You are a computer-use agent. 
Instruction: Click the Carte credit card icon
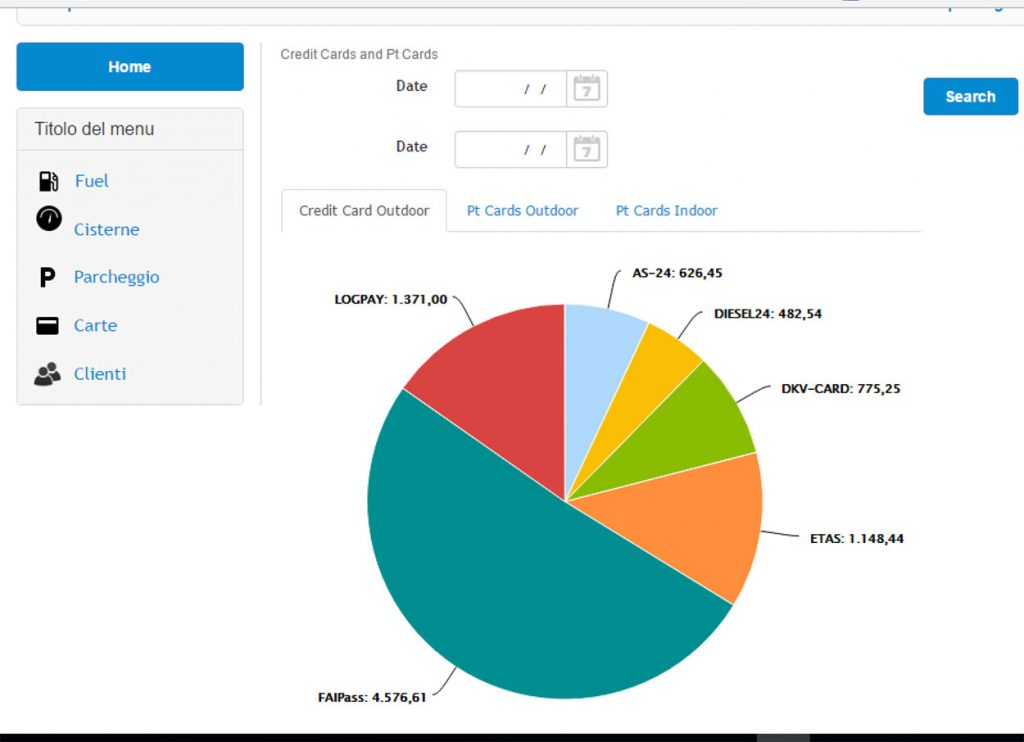(47, 325)
